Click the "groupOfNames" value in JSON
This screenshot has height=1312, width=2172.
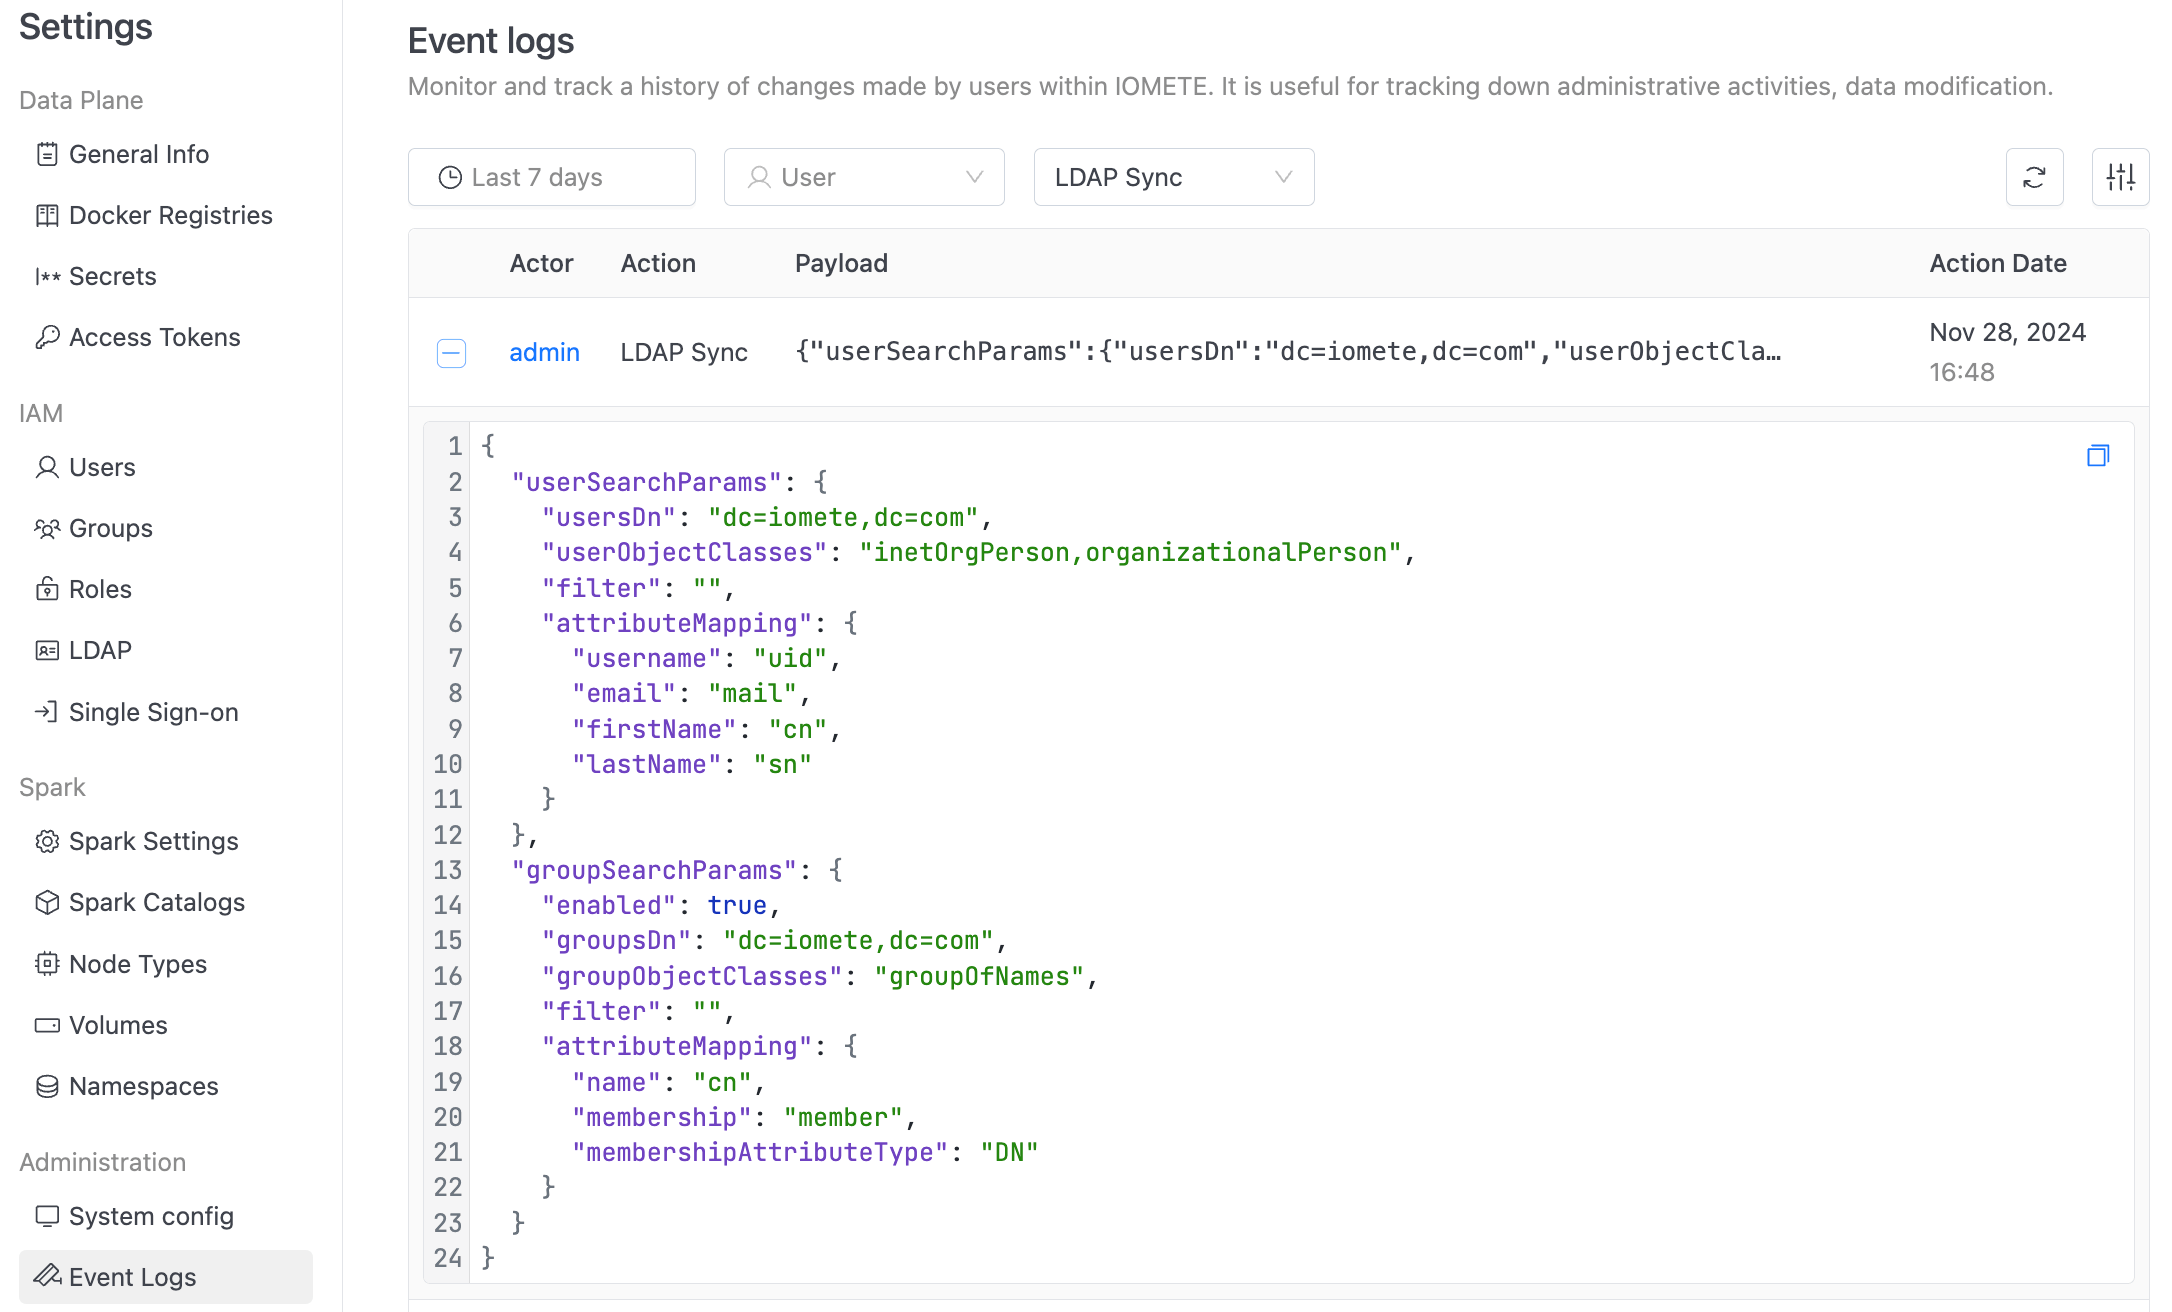coord(979,976)
